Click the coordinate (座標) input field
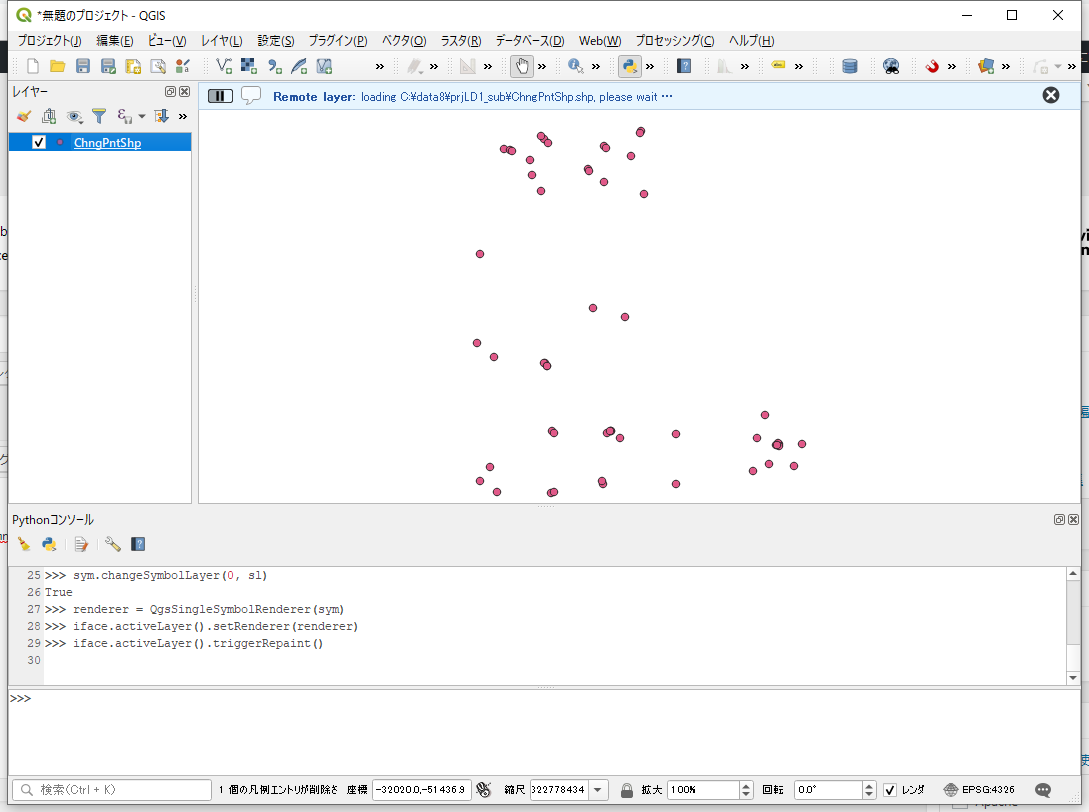The image size is (1089, 812). click(x=421, y=790)
